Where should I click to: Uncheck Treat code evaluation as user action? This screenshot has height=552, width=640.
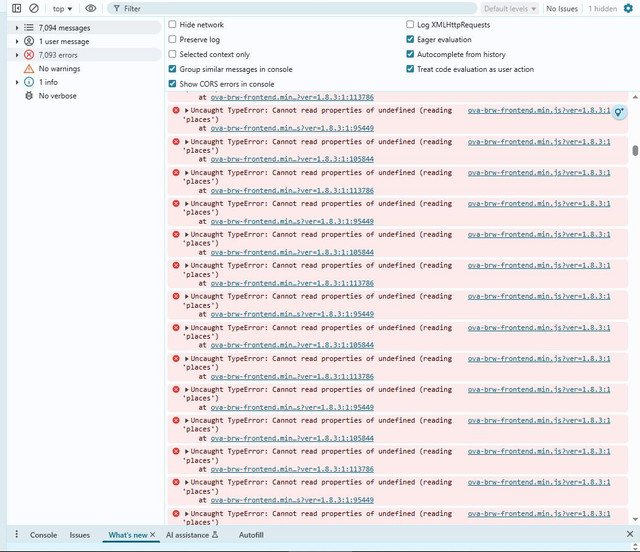click(x=410, y=69)
